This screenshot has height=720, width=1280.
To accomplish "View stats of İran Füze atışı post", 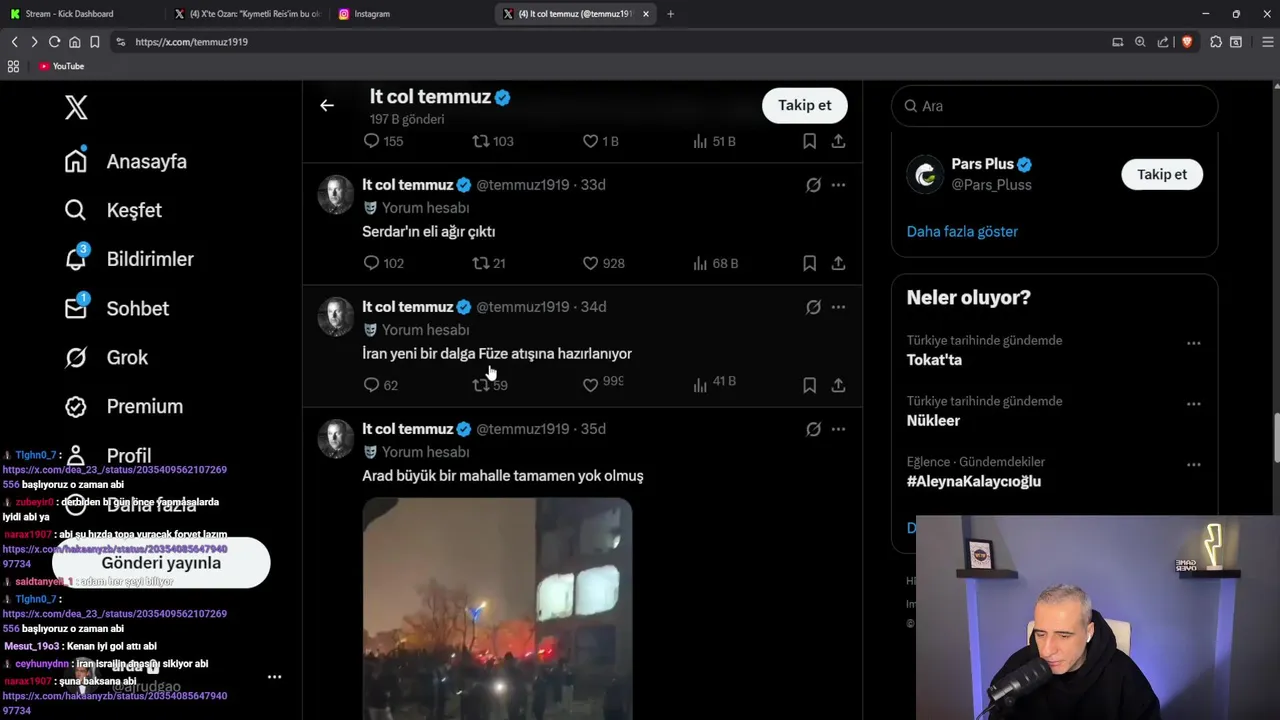I will pos(714,384).
